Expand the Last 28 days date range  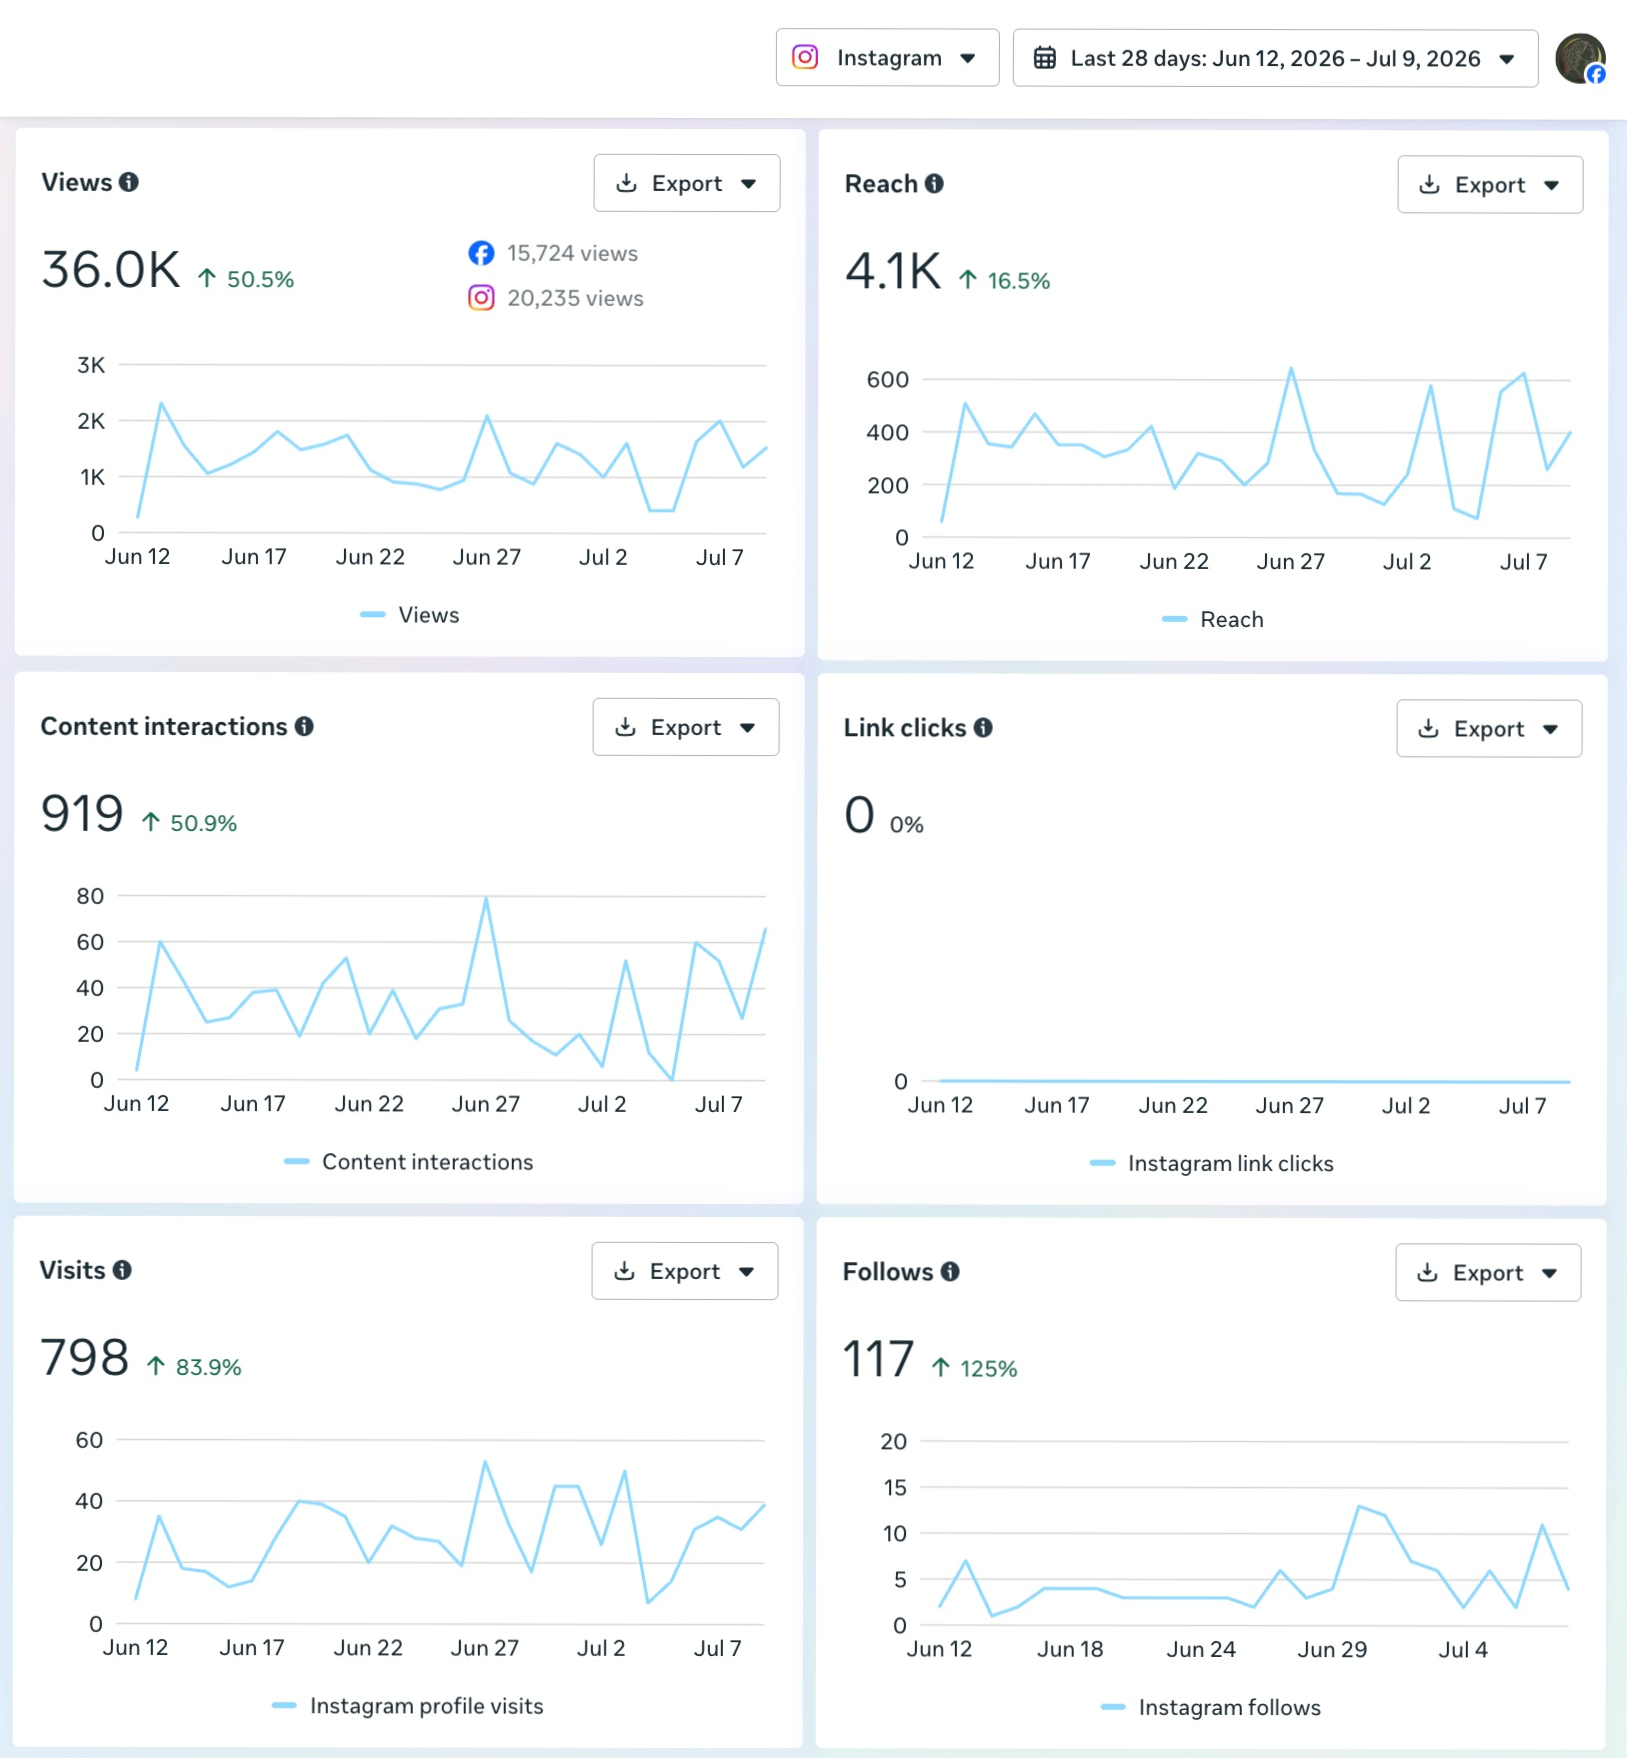pos(1275,58)
